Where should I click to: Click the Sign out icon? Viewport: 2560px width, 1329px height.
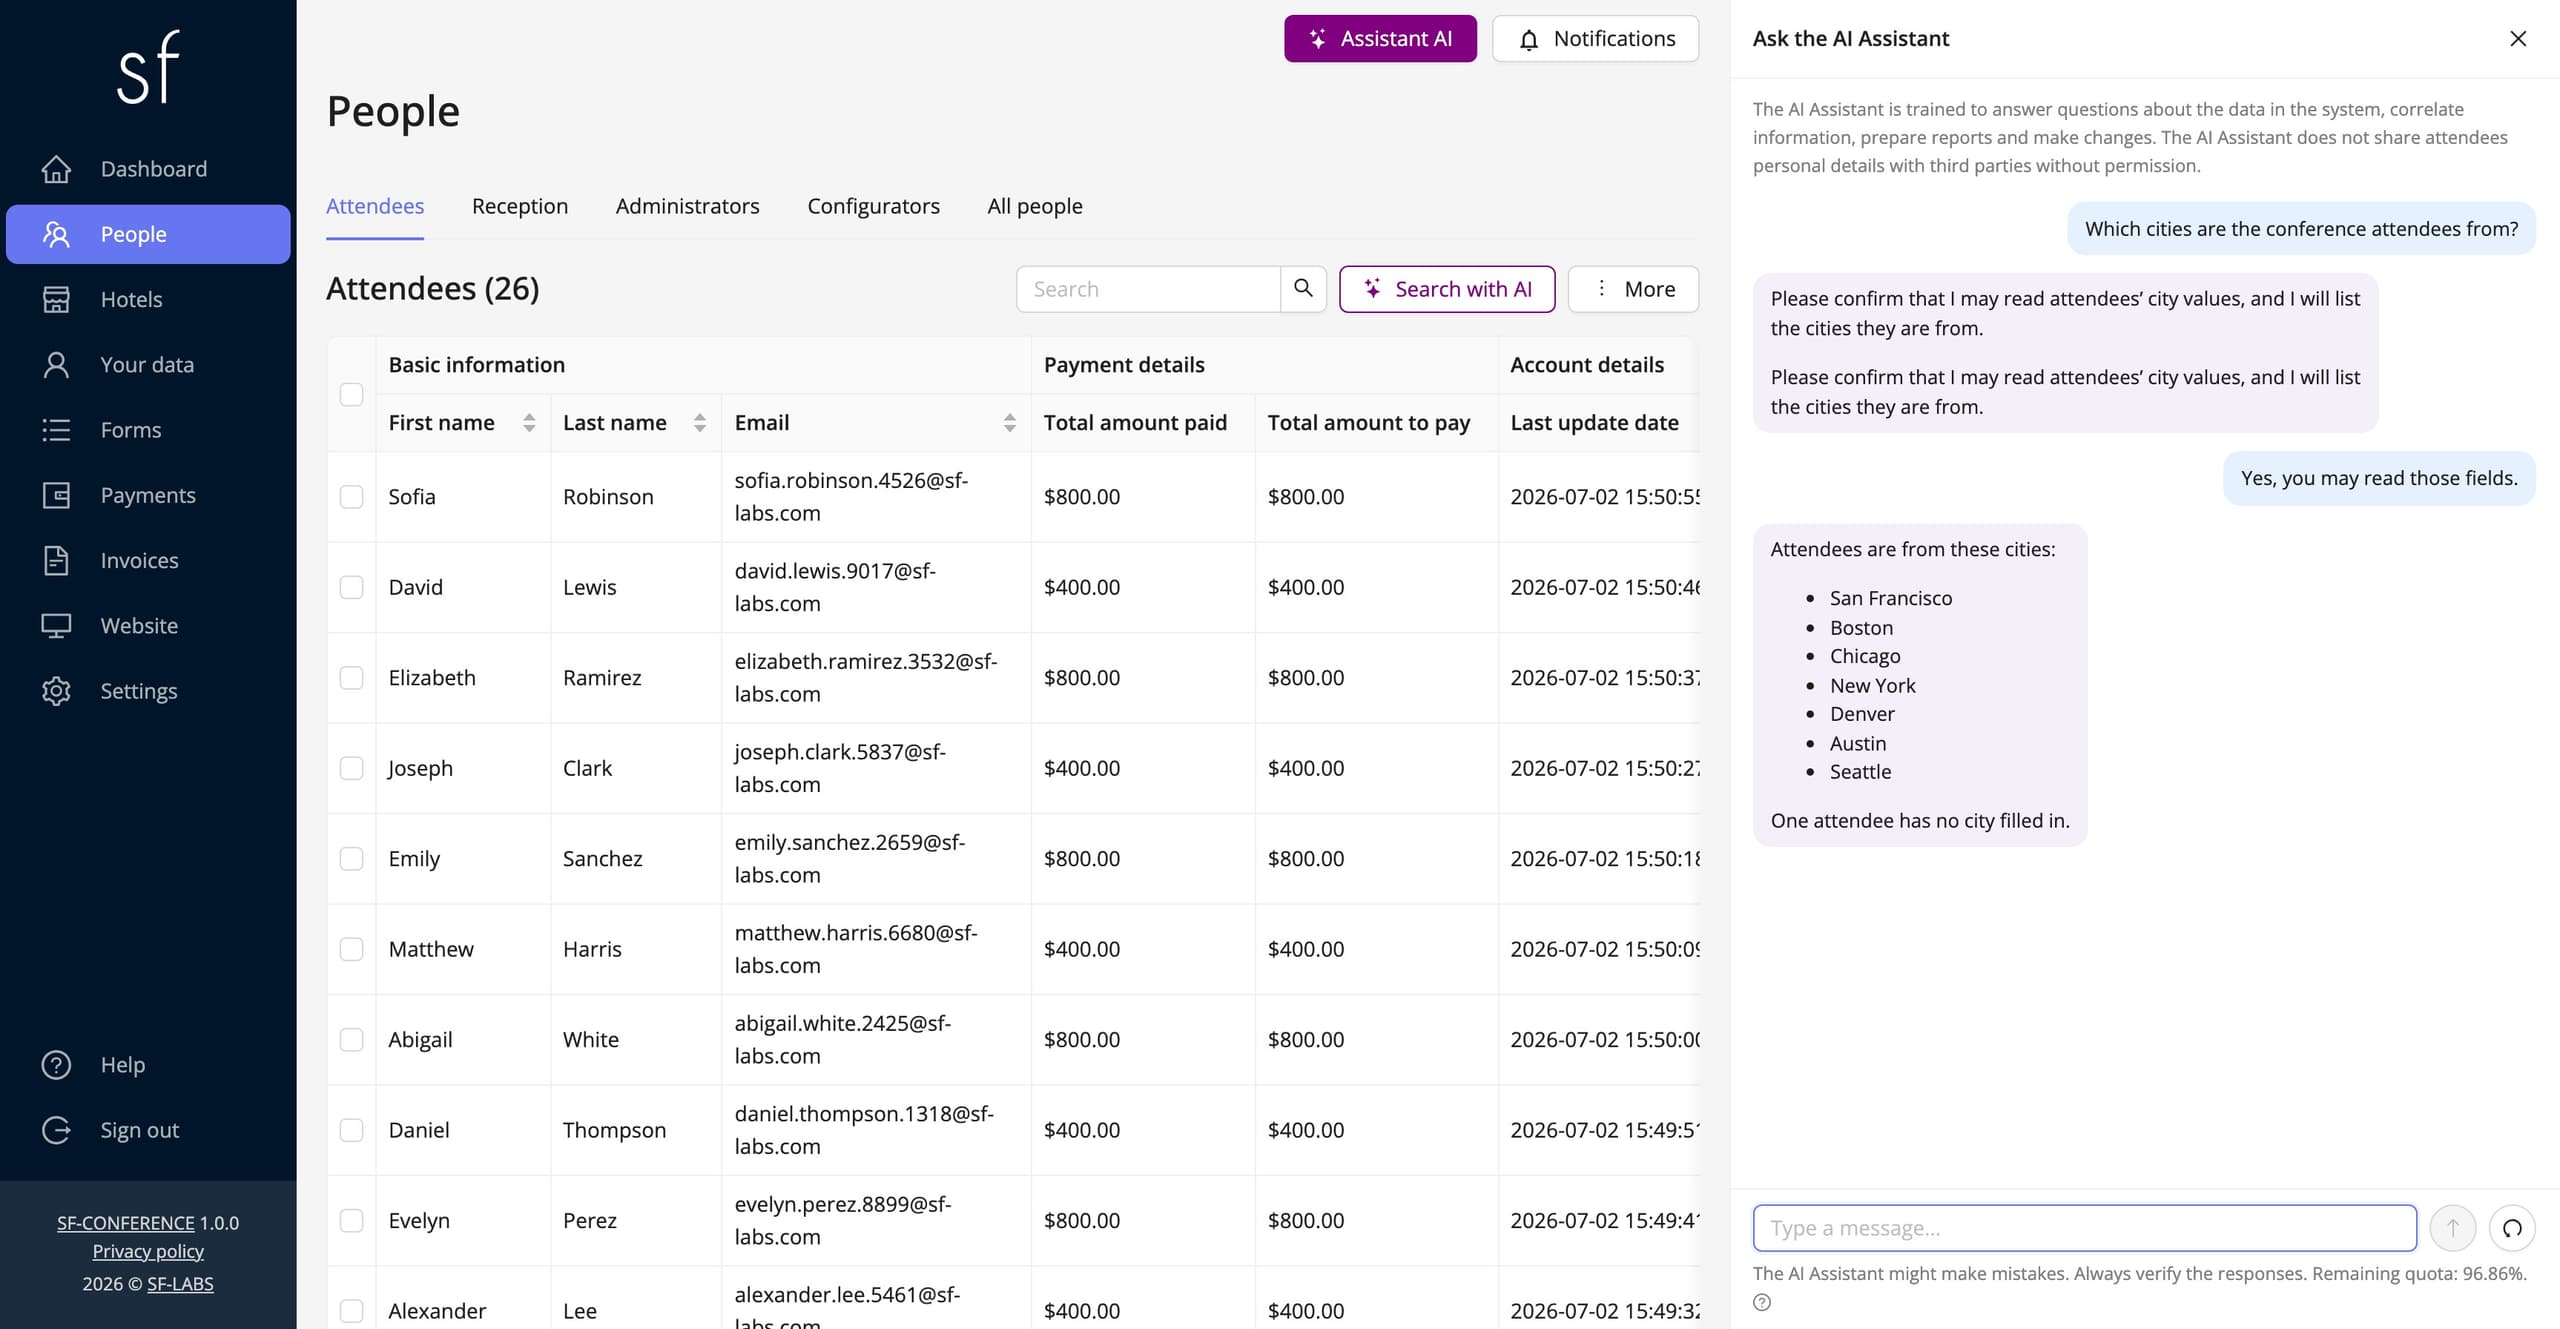pos(56,1130)
